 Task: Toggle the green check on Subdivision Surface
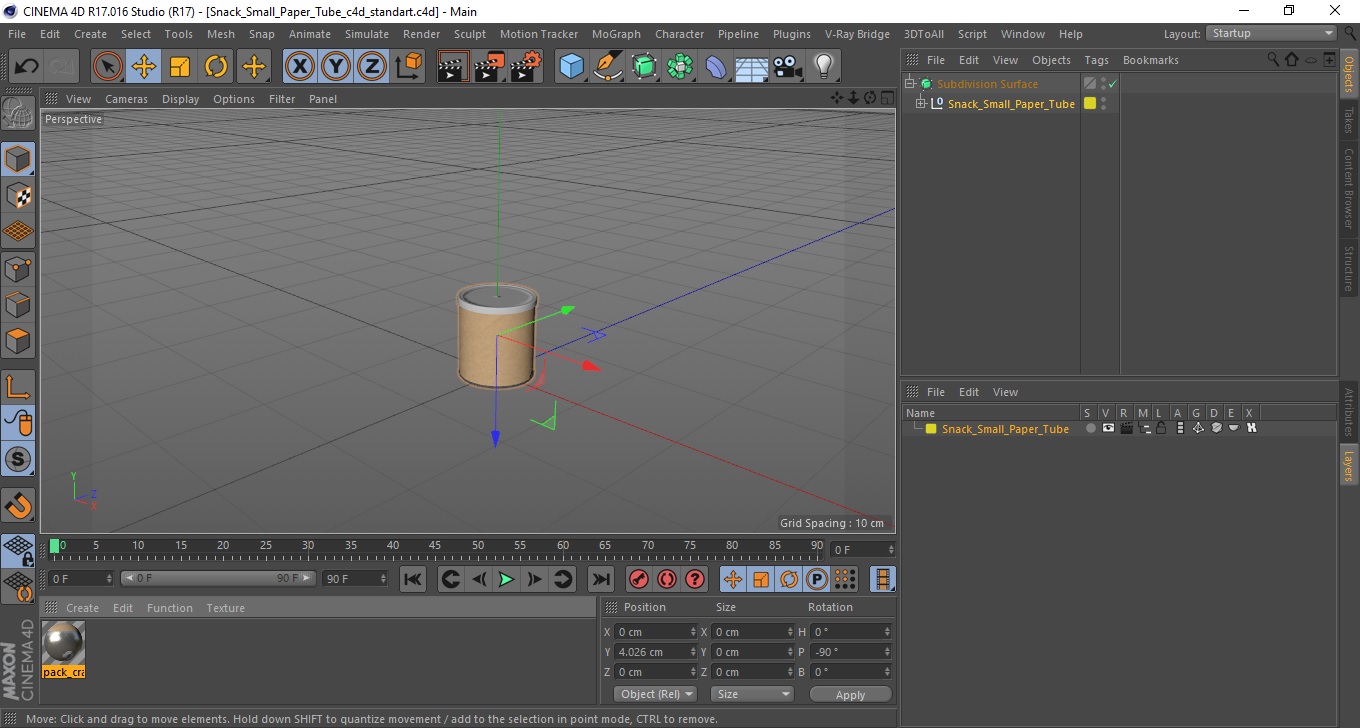click(1112, 84)
